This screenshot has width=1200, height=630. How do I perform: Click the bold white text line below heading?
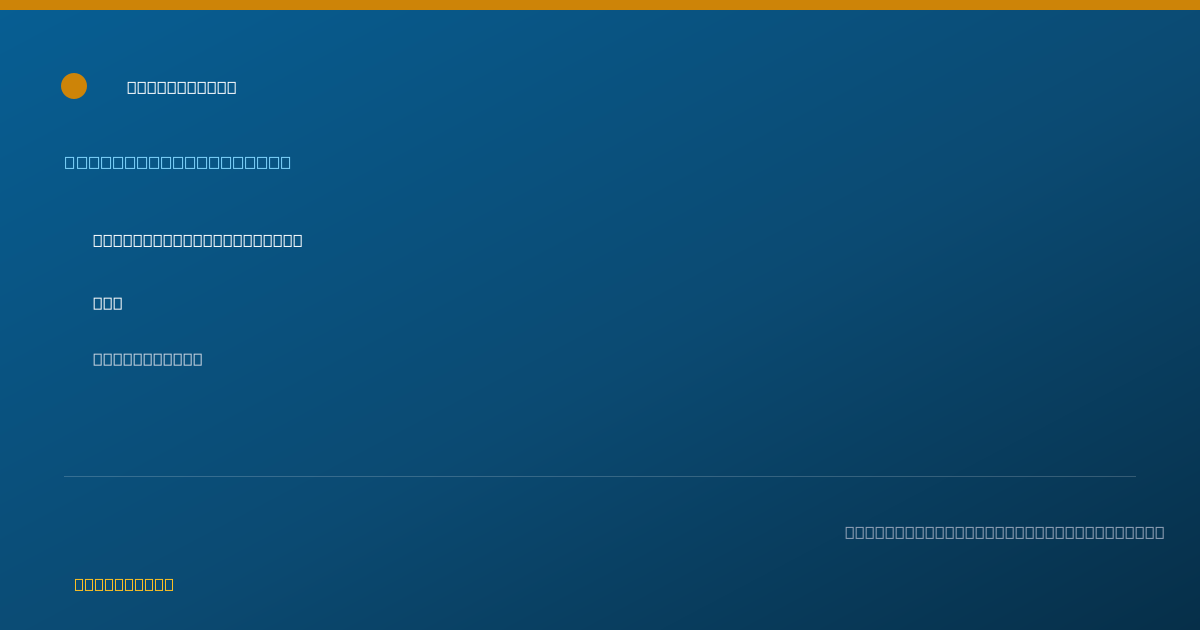pyautogui.click(x=198, y=240)
